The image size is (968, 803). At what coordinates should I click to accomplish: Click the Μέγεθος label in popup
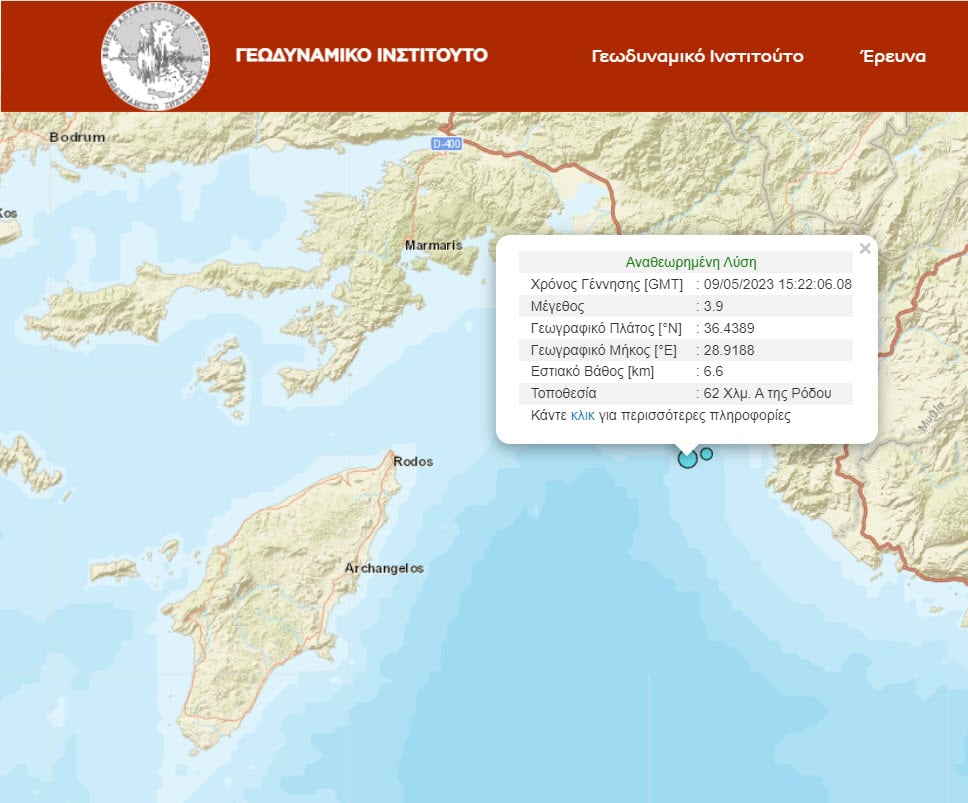coord(557,306)
